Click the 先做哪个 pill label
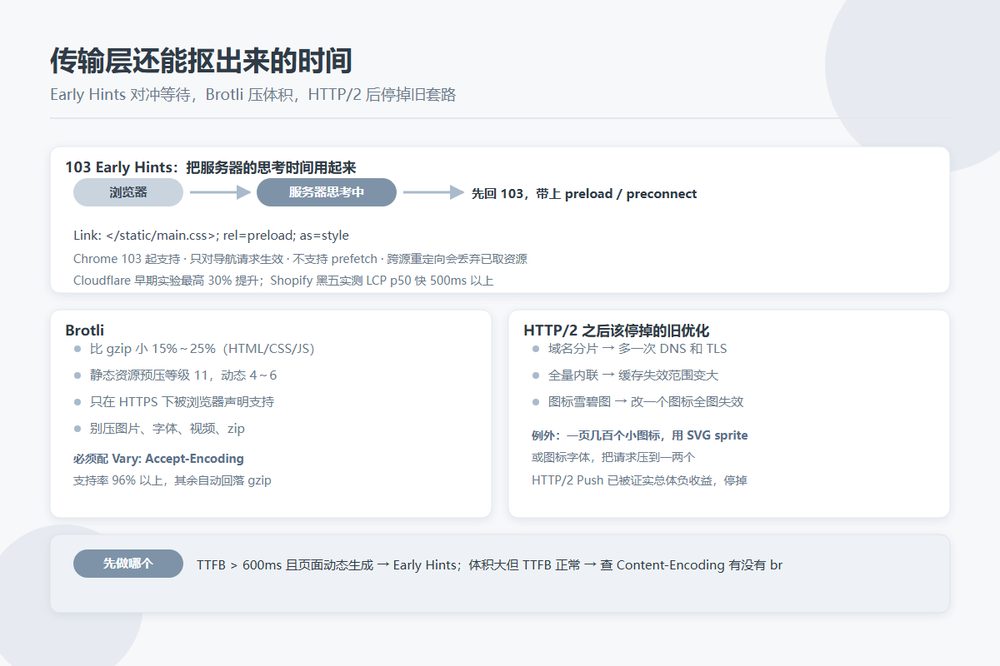1000x666 pixels. pos(128,563)
